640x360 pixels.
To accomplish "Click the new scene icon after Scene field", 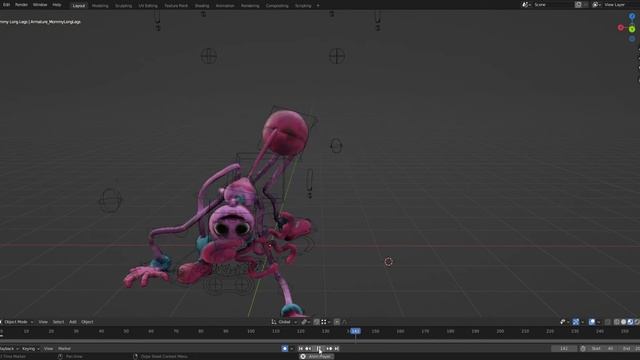I will [578, 5].
